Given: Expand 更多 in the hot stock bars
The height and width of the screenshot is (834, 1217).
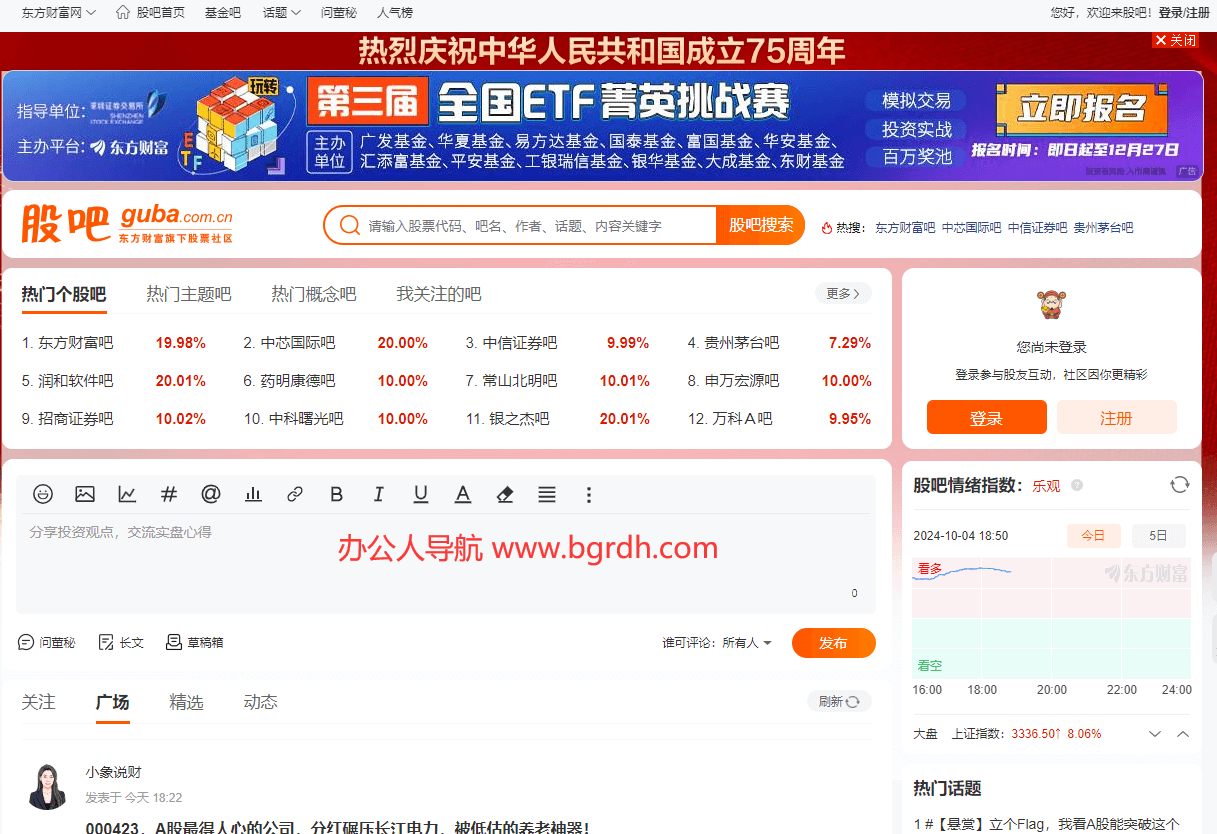Looking at the screenshot, I should coord(843,293).
